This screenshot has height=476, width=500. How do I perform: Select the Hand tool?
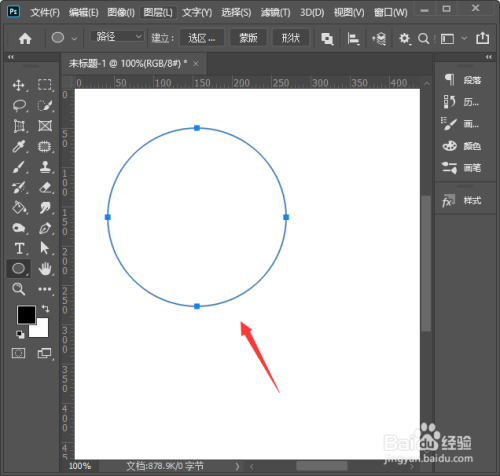(45, 269)
